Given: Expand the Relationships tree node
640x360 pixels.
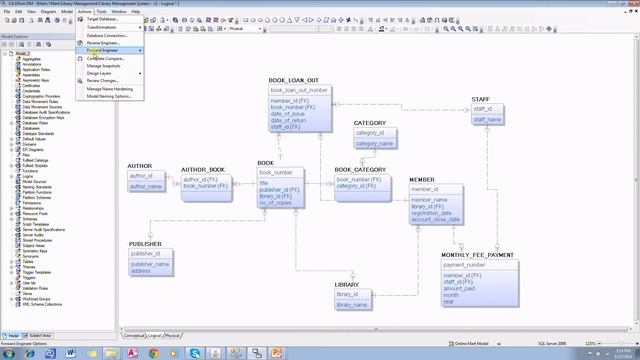Looking at the screenshot, I should click(12, 208).
